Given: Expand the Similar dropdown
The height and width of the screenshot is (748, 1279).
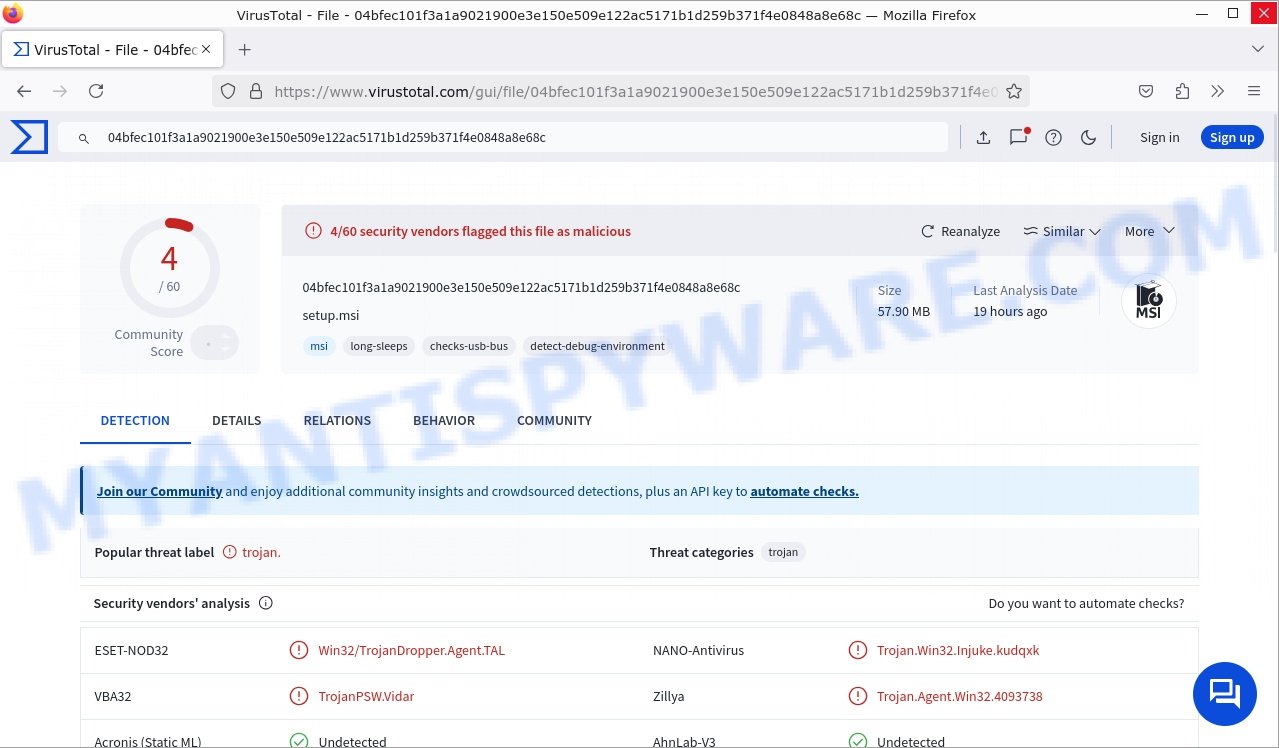Looking at the screenshot, I should coord(1062,231).
